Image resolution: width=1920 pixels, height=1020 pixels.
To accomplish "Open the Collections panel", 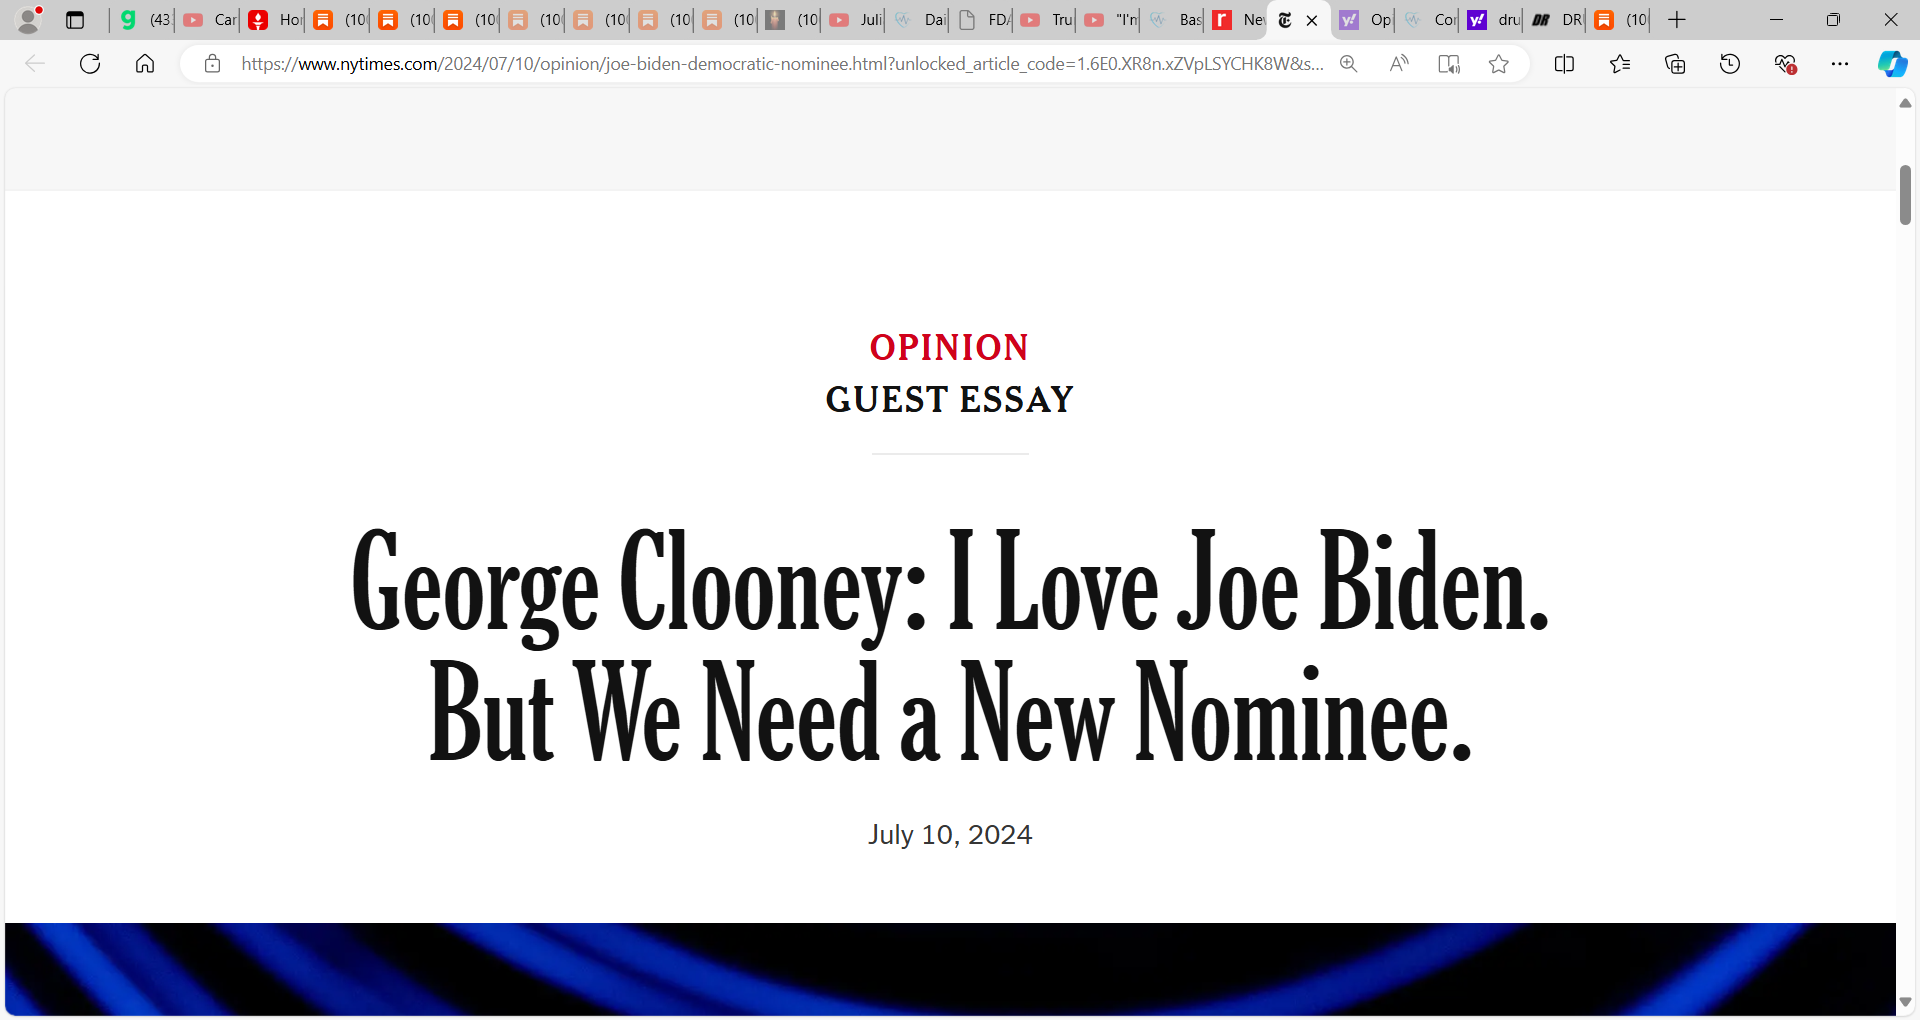I will point(1675,64).
